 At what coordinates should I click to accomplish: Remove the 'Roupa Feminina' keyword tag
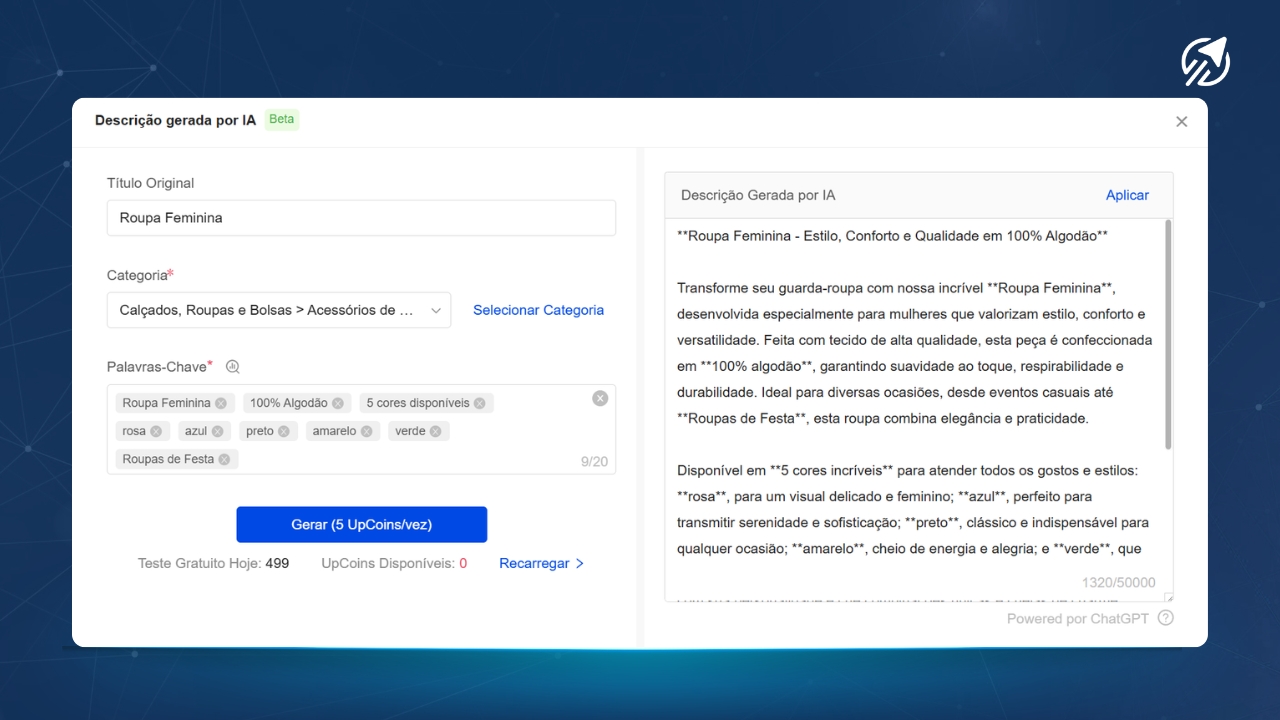[221, 403]
